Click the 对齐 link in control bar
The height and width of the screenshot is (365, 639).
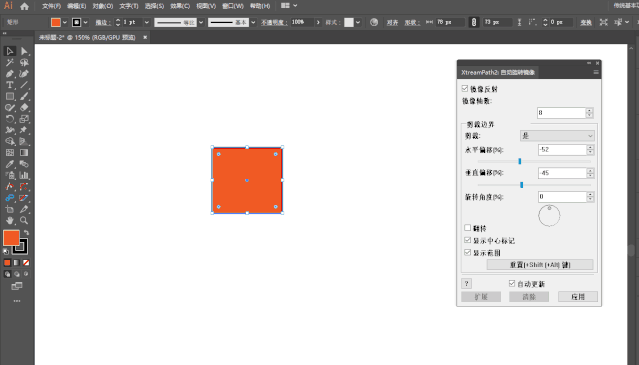tap(392, 22)
